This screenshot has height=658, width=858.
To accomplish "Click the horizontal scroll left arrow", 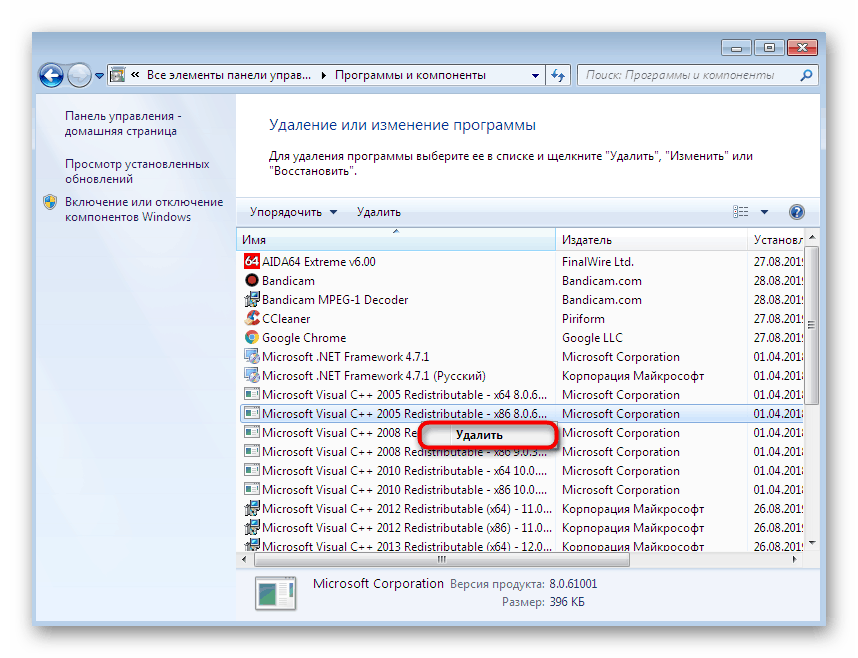I will pyautogui.click(x=244, y=559).
